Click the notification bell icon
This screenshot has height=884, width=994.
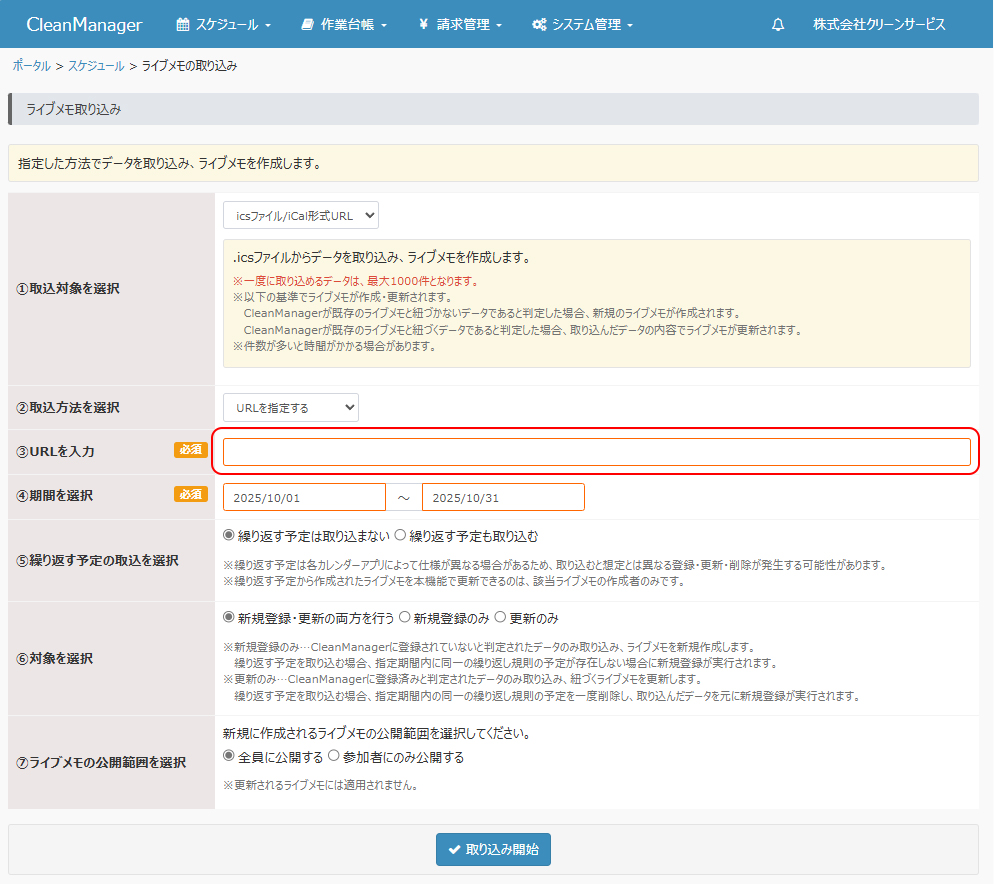coord(778,25)
